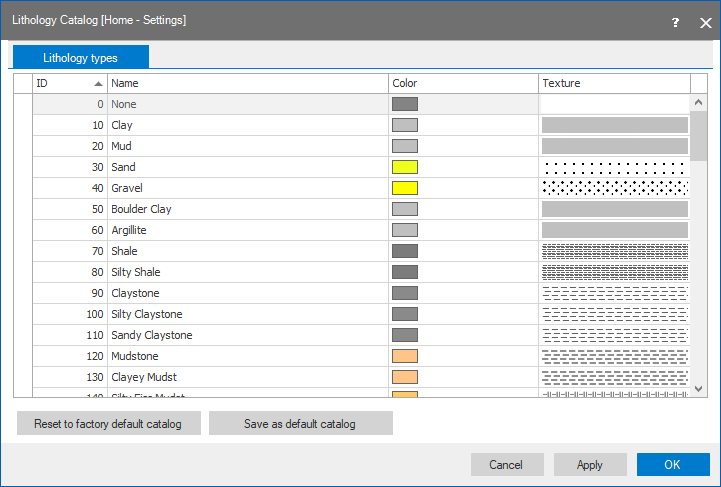This screenshot has height=487, width=721.
Task: Open the dotted texture pattern for Sand
Action: tap(614, 167)
